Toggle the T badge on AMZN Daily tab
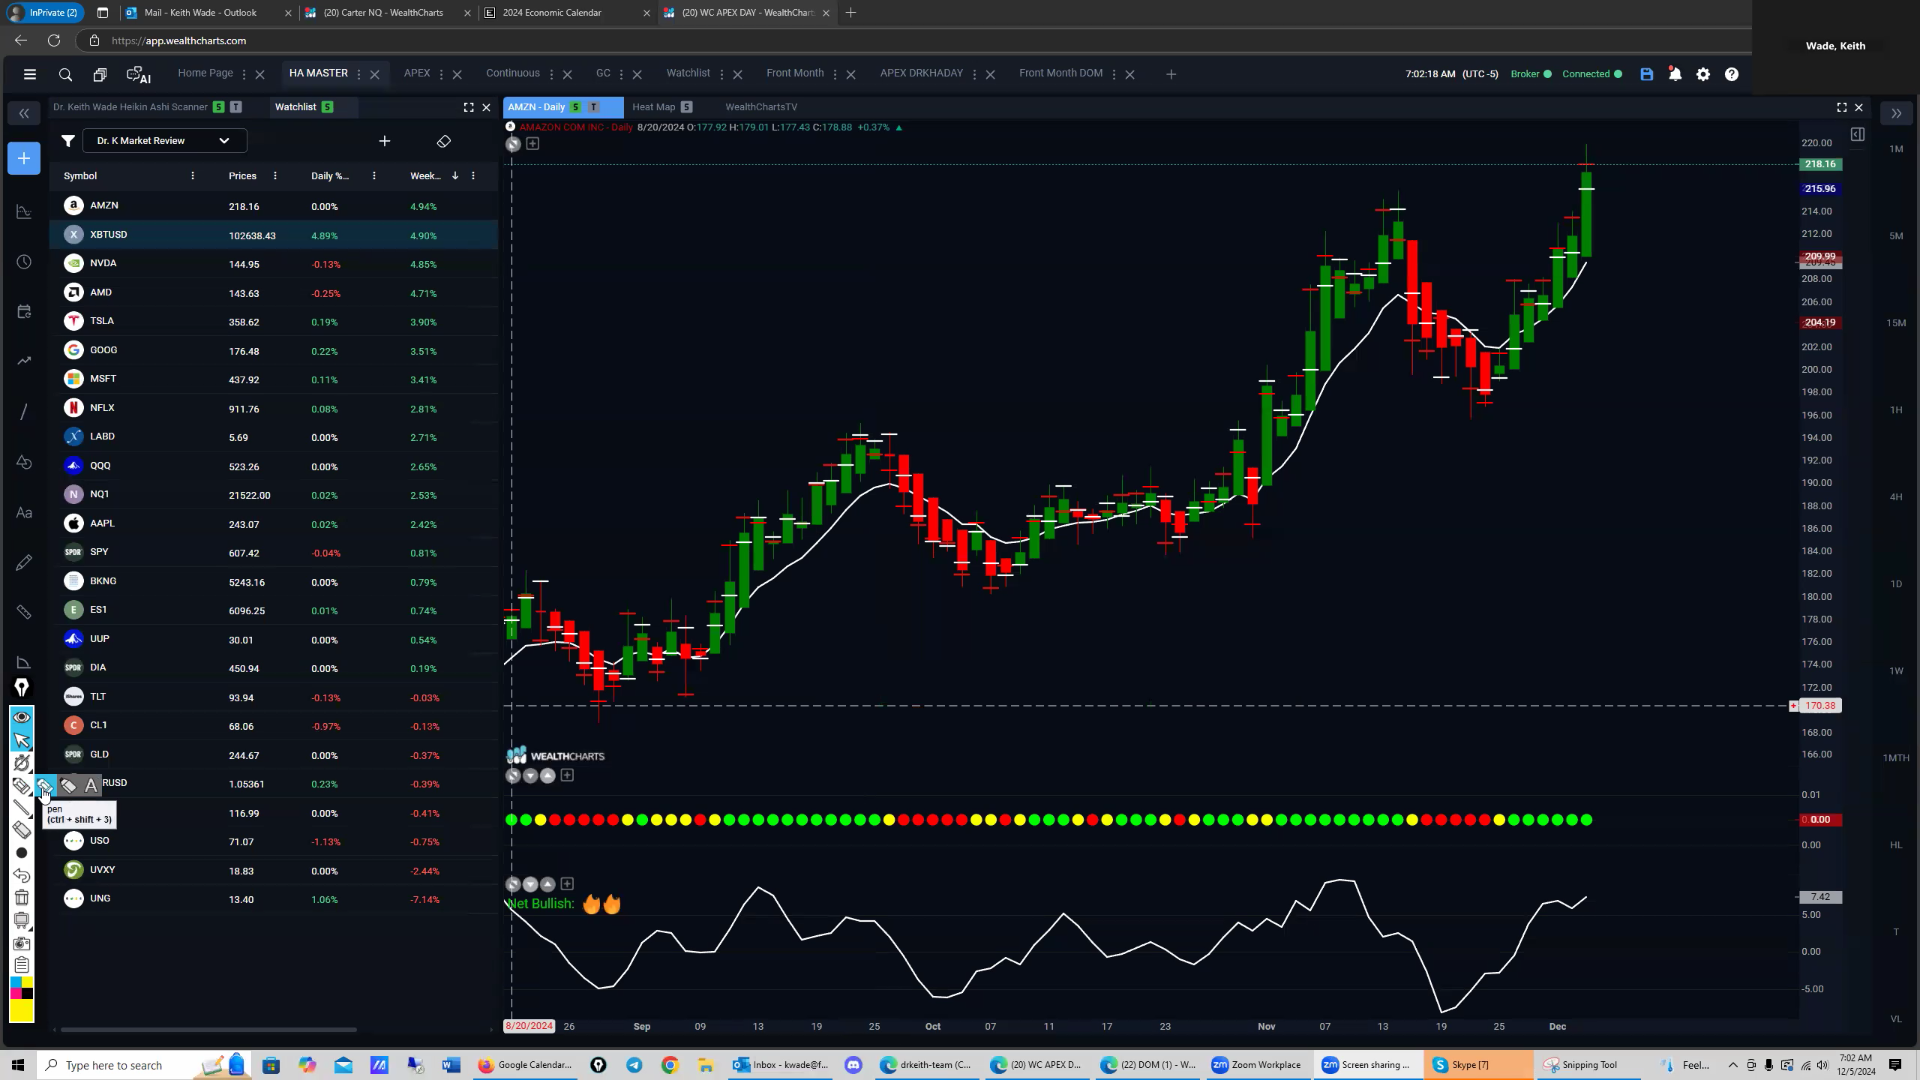Screen dimensions: 1920x1080 pyautogui.click(x=593, y=107)
